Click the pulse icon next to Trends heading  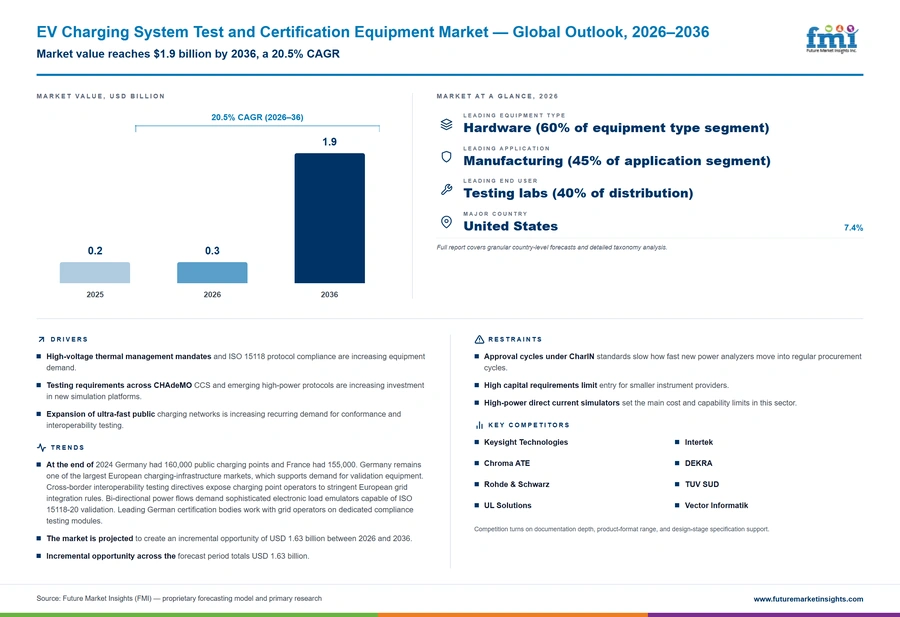41,448
